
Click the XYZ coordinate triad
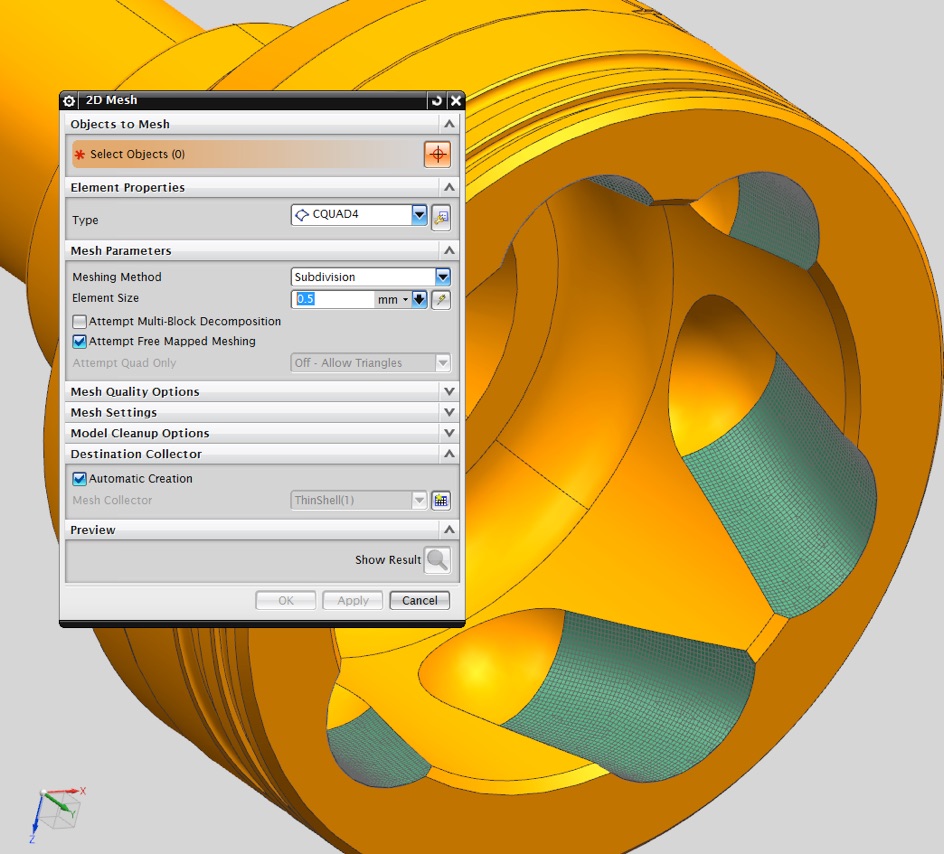click(58, 813)
